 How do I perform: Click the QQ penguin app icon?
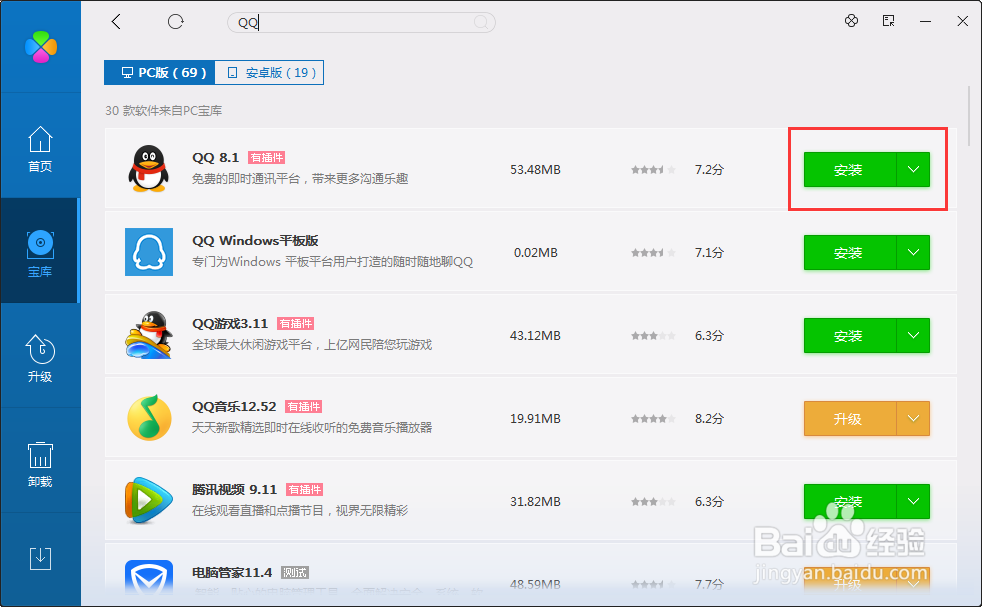[x=148, y=169]
